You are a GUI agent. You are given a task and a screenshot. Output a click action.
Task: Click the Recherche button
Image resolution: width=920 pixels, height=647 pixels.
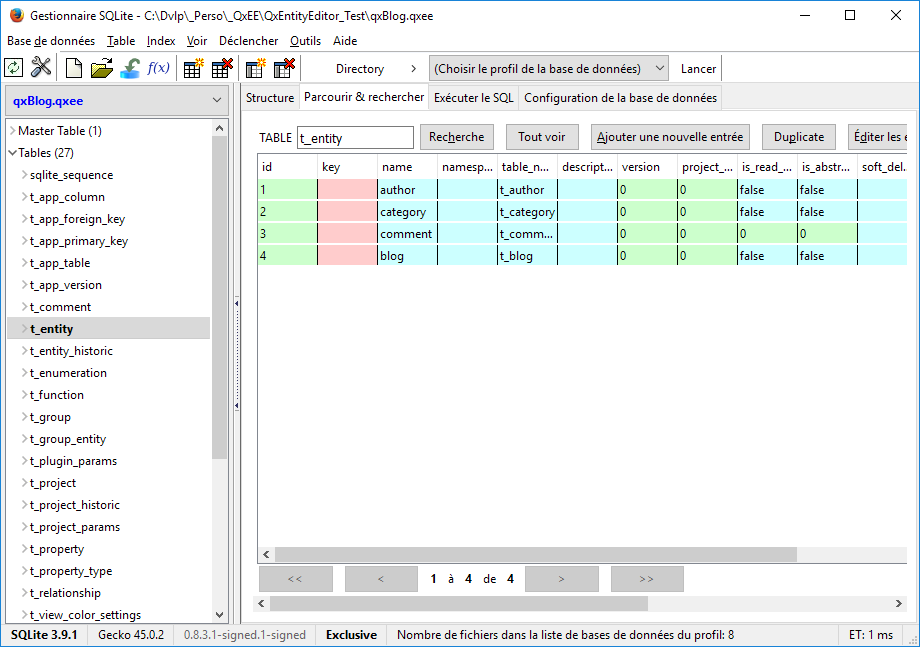(x=456, y=137)
